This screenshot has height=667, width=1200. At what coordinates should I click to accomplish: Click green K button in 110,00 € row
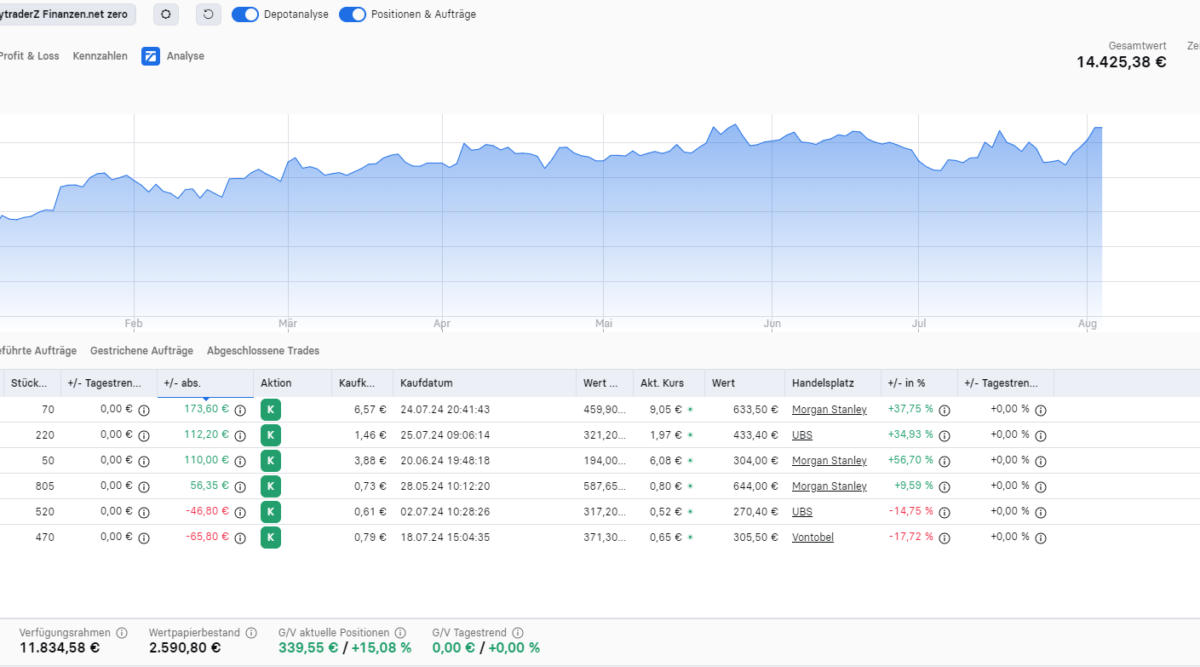(271, 460)
